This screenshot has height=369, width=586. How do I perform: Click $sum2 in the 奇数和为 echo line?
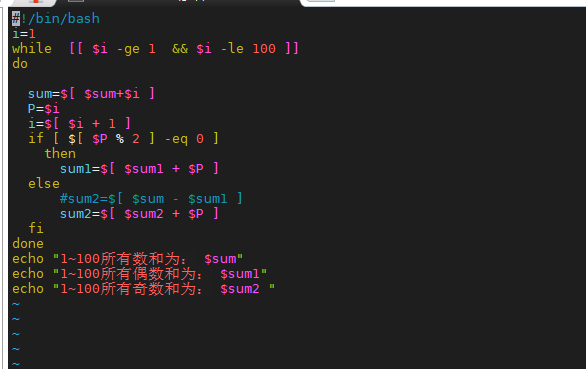click(x=240, y=289)
